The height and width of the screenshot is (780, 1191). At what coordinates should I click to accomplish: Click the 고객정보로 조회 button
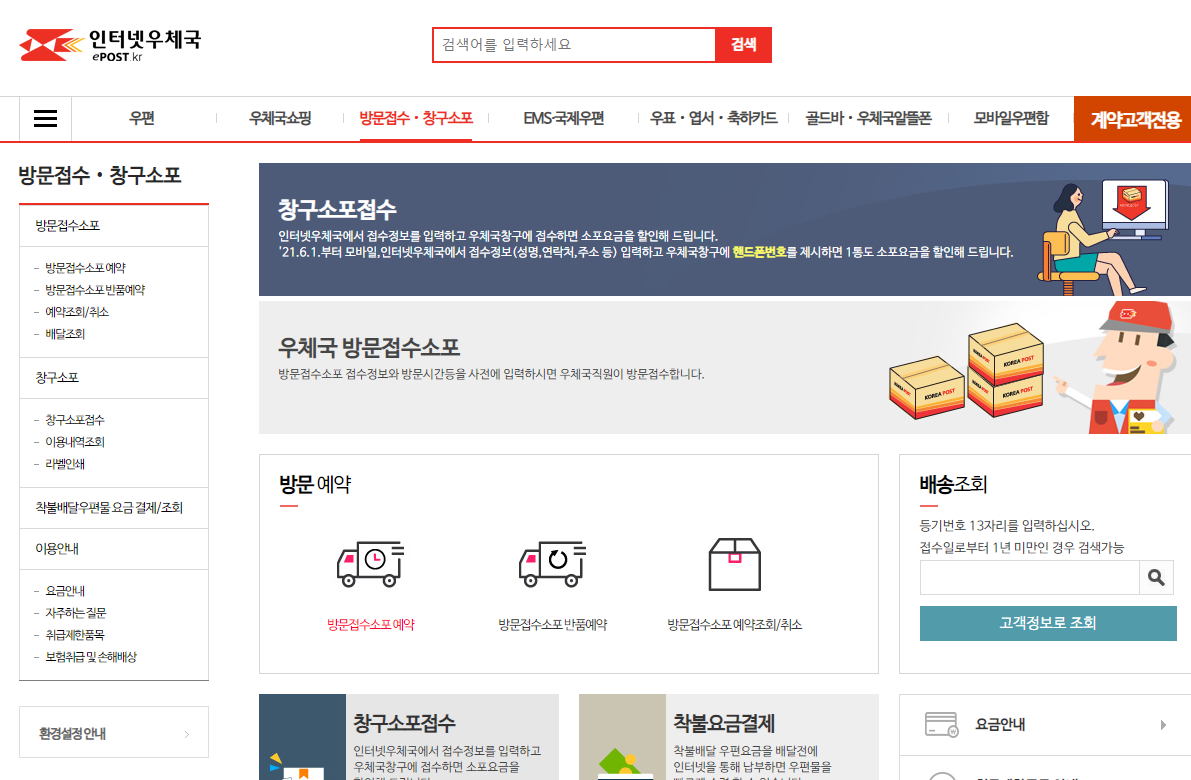click(x=1048, y=624)
